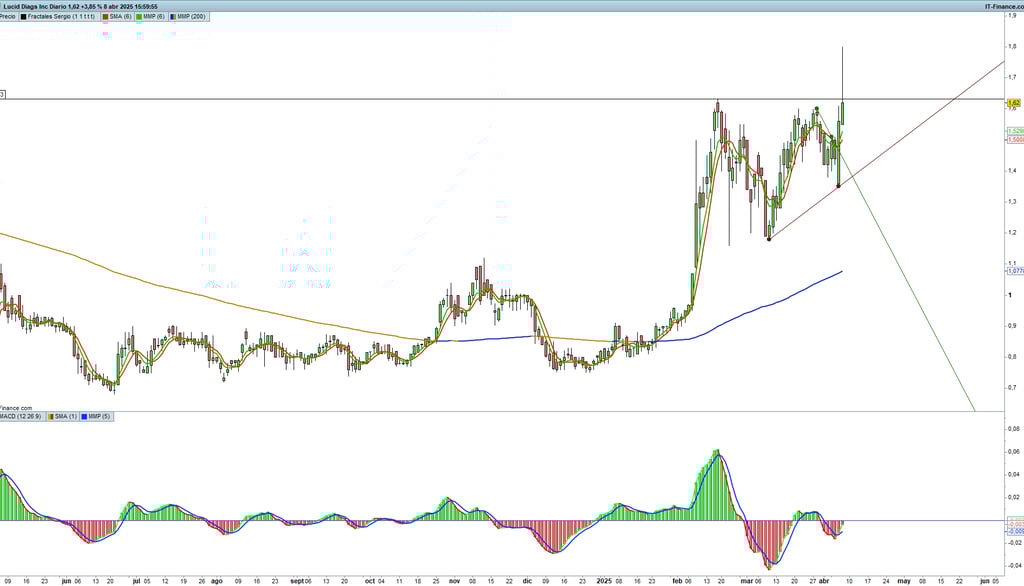Click the 0,7 value on the price axis
The image size is (1024, 586).
[1012, 387]
